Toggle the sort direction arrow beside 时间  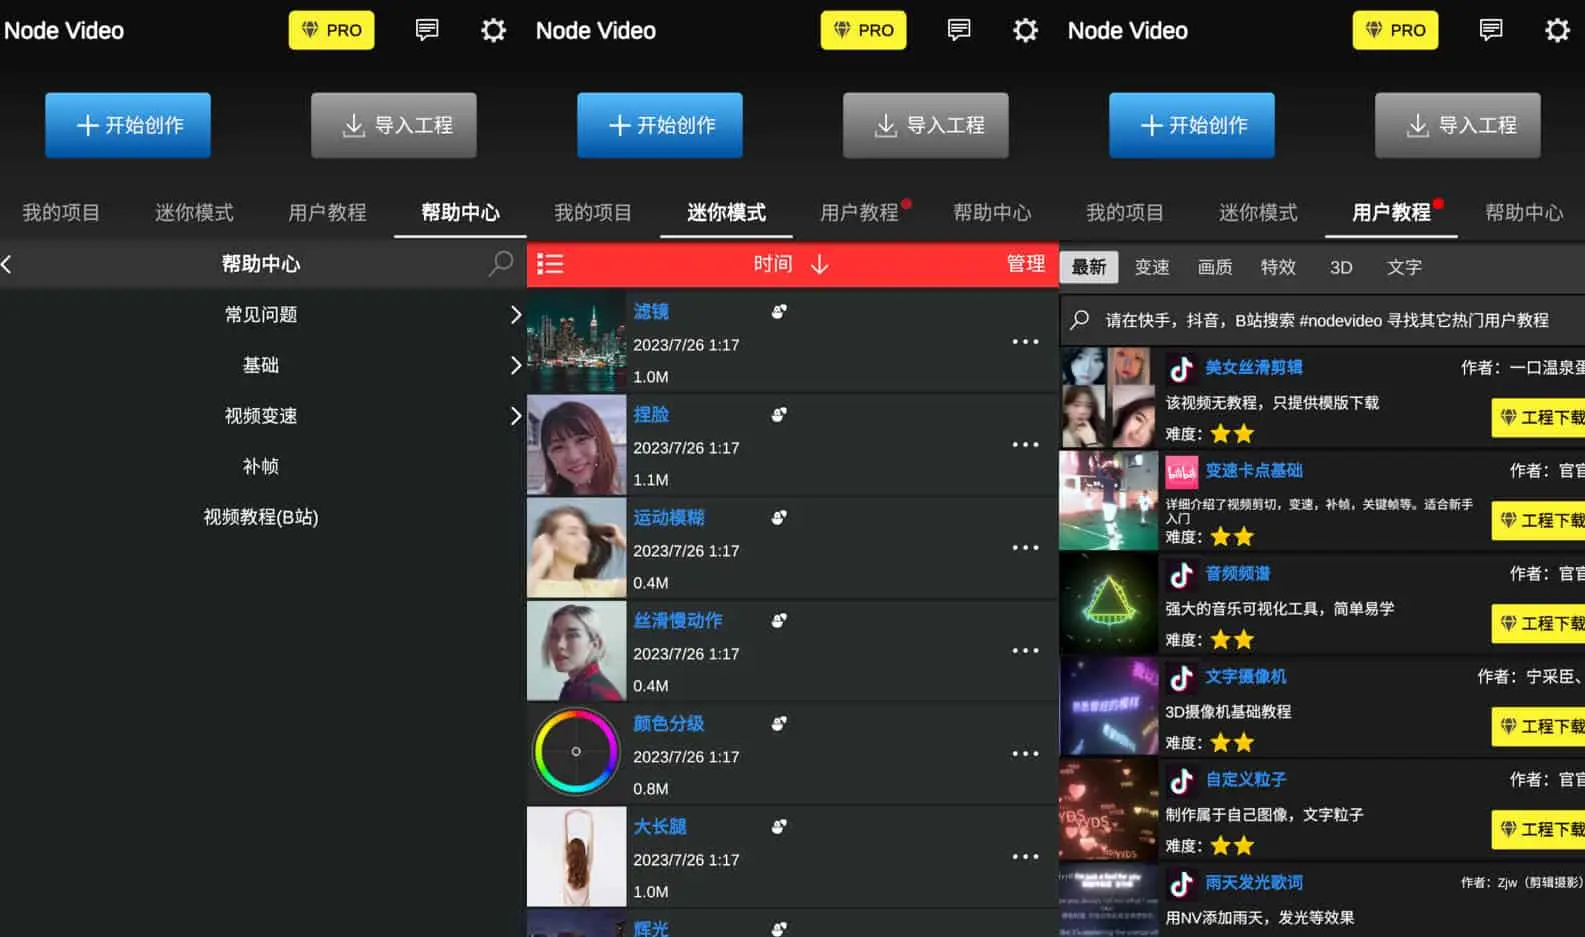[819, 264]
